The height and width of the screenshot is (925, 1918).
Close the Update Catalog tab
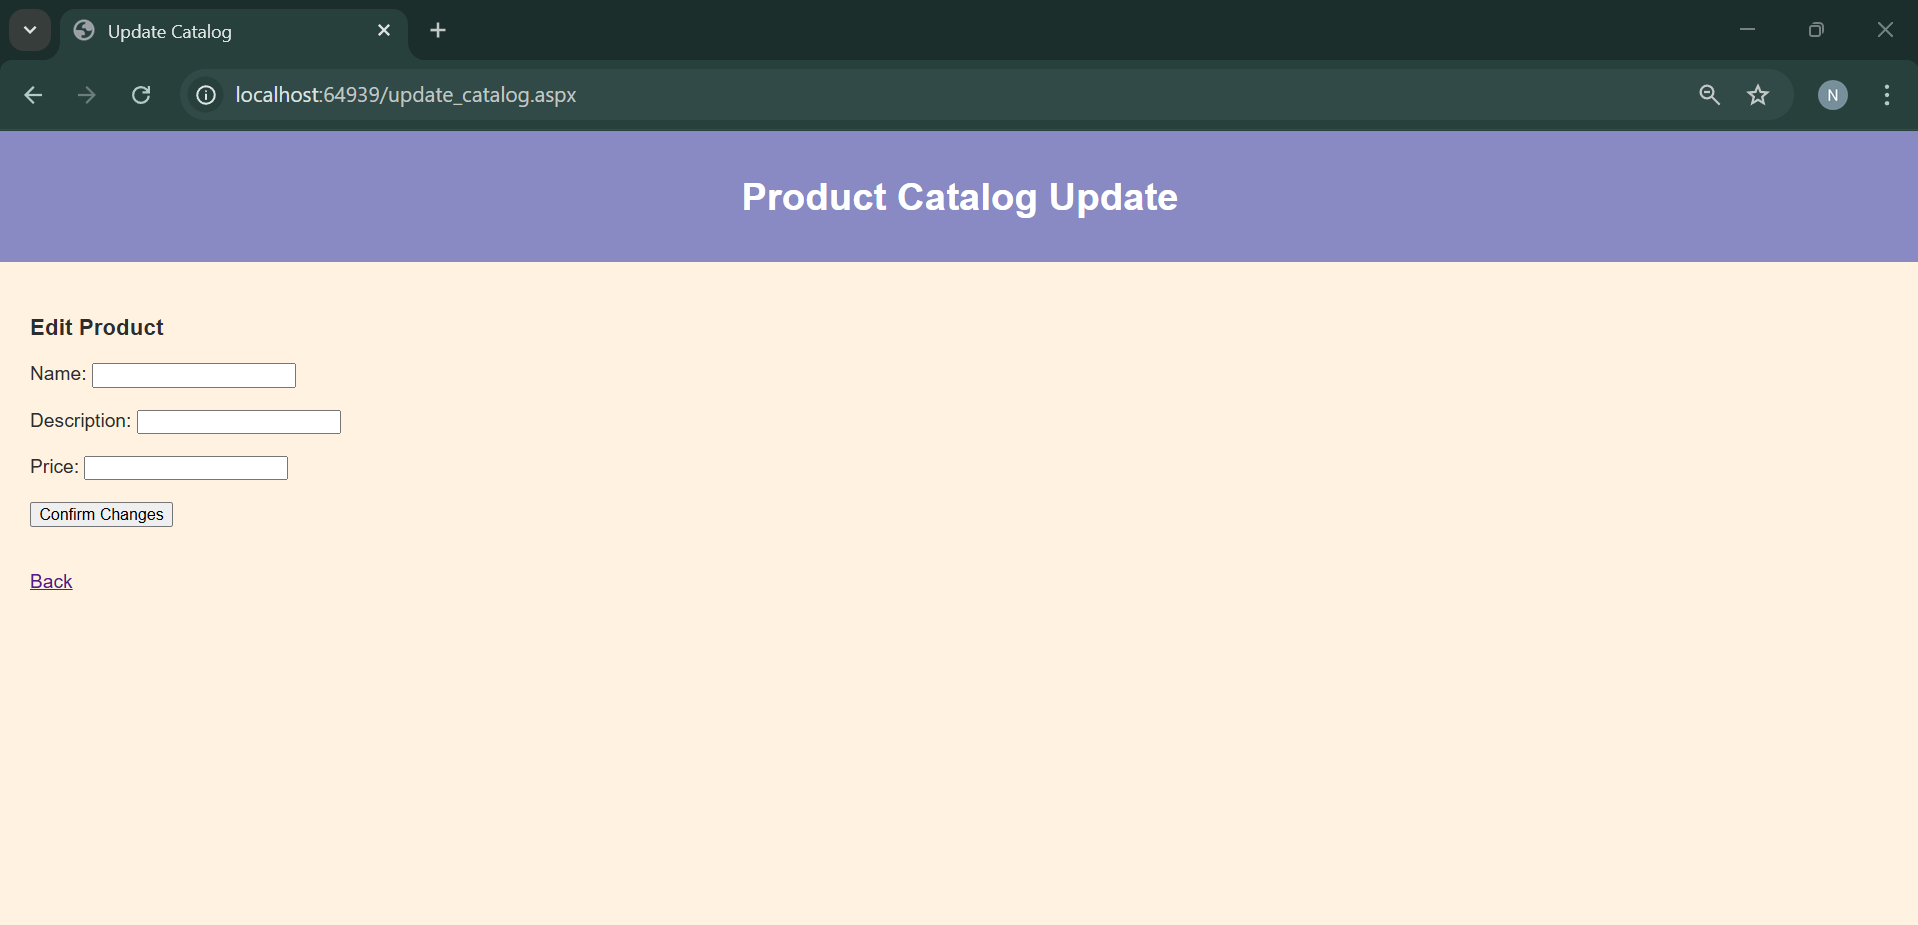[384, 30]
